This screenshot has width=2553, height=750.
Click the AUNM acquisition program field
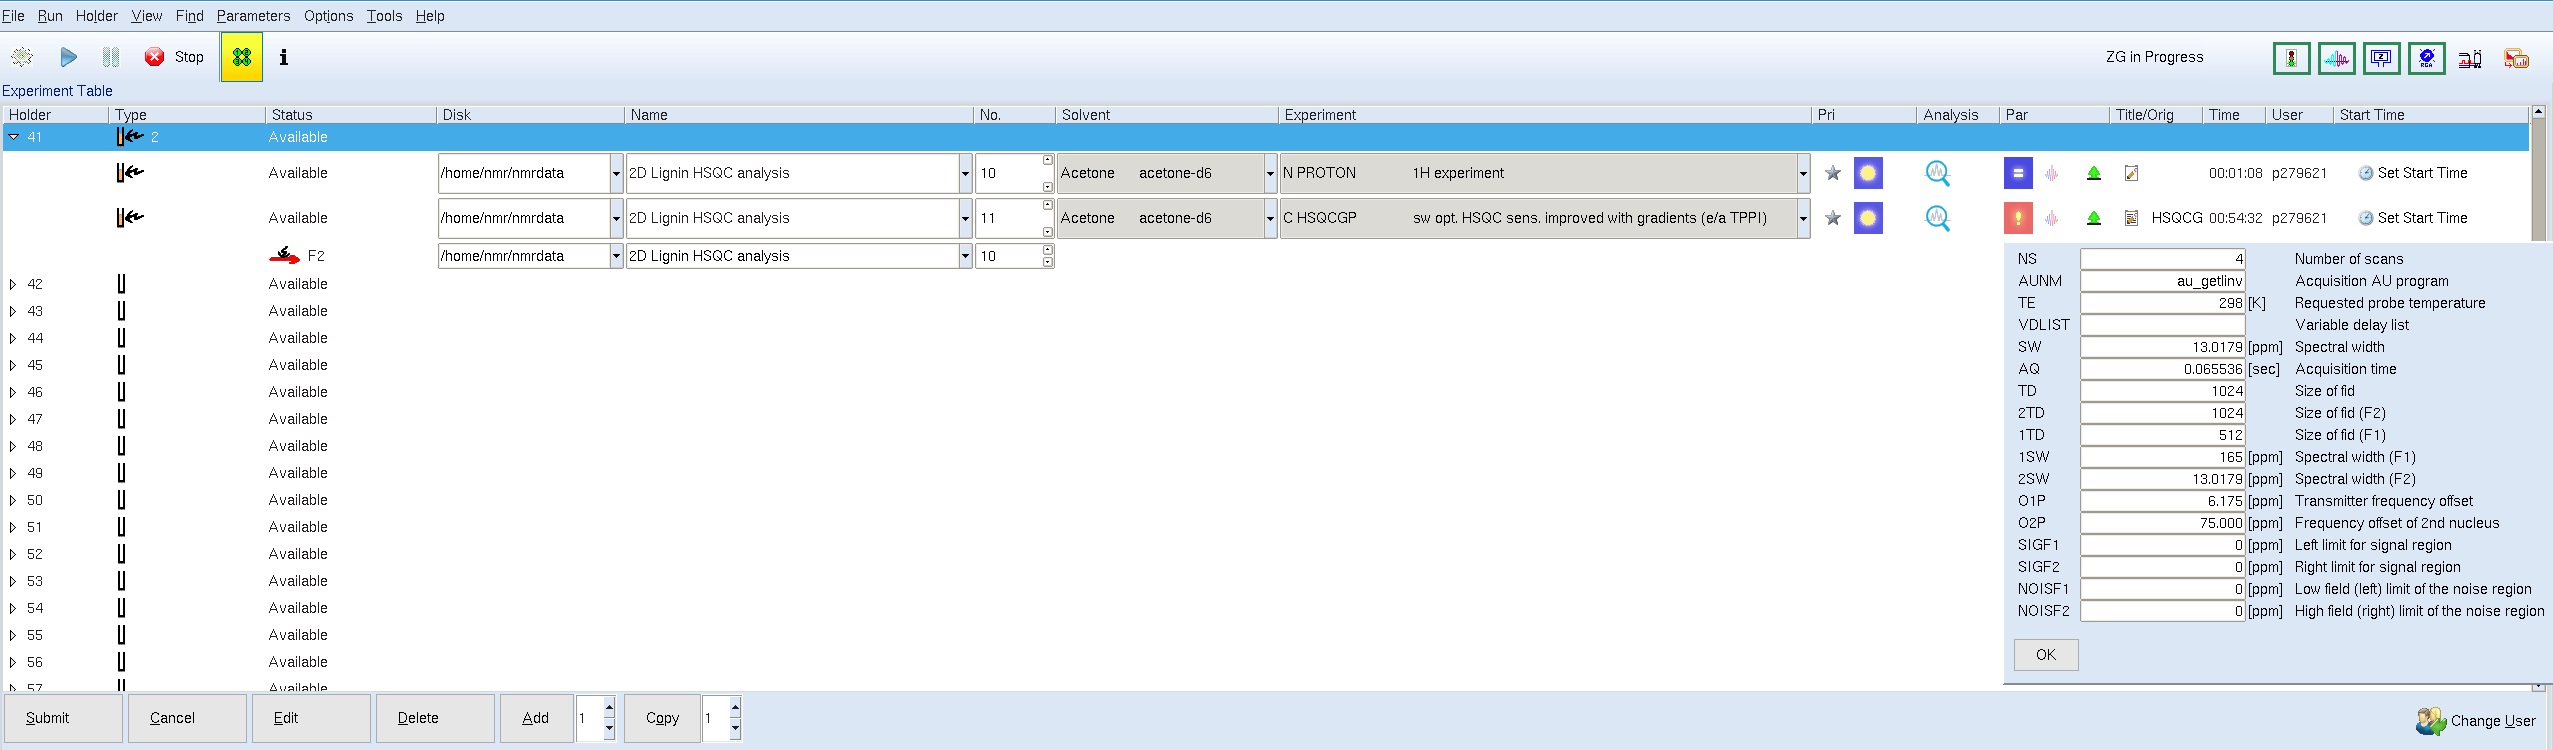tap(2163, 281)
